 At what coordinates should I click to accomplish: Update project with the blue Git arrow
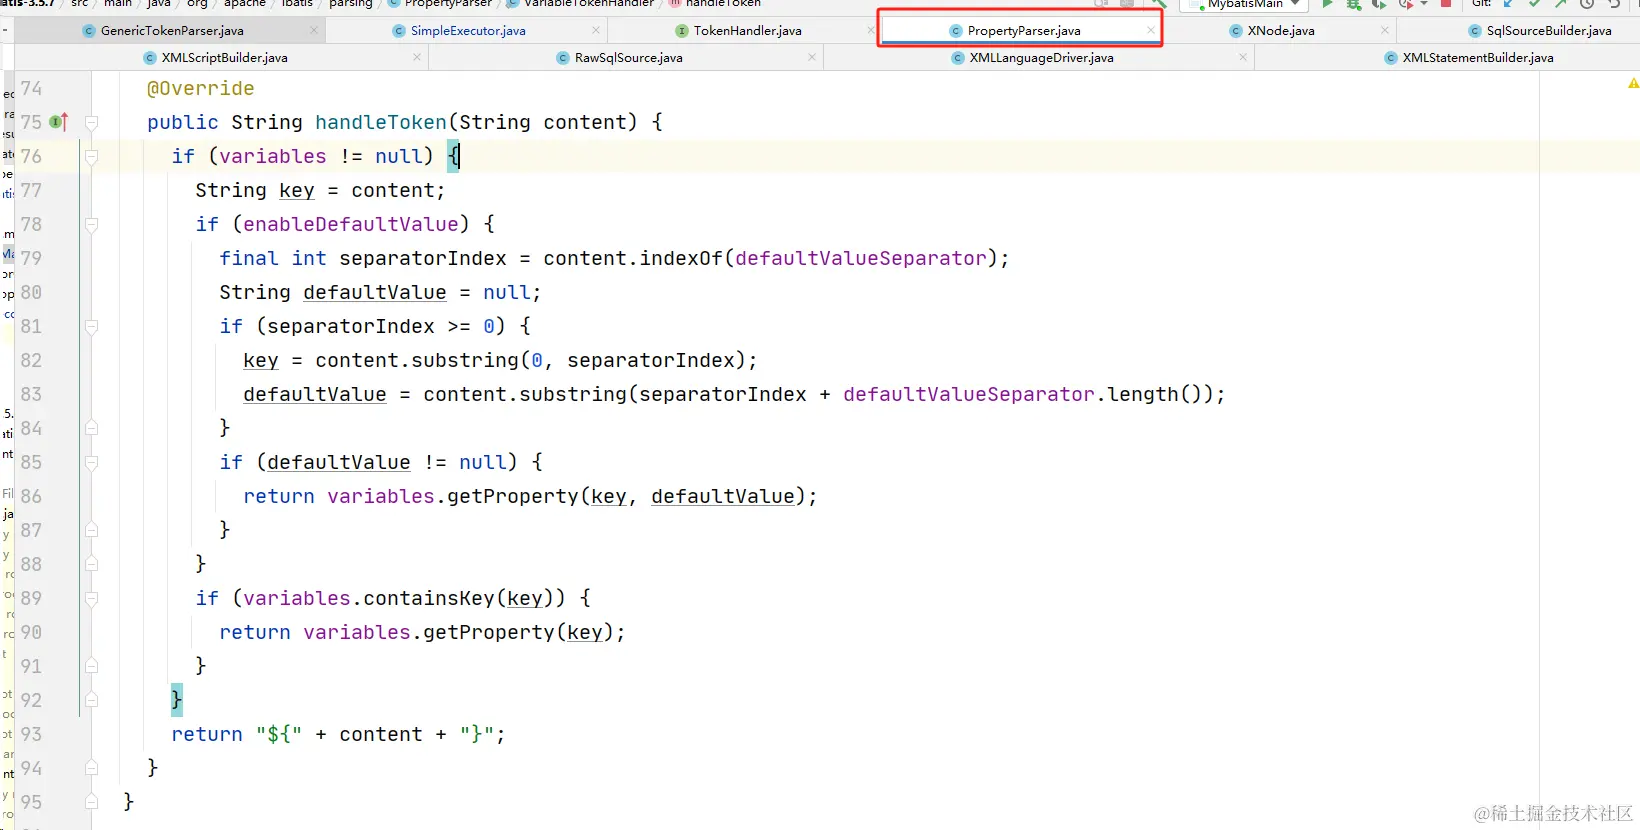pyautogui.click(x=1509, y=4)
